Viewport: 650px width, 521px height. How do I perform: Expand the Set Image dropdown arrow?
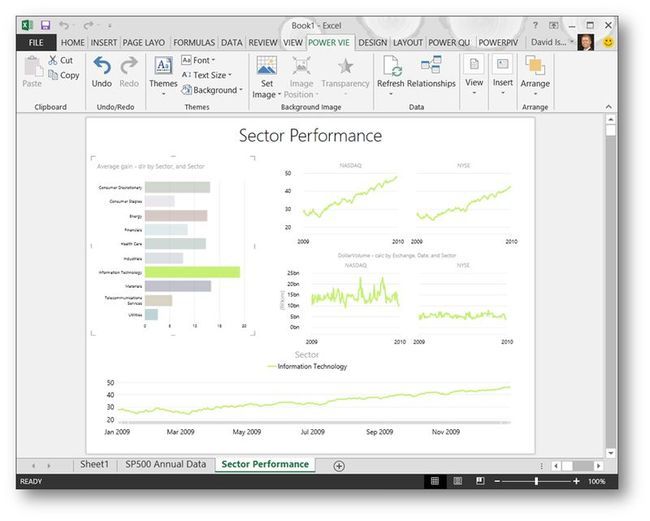click(x=279, y=95)
